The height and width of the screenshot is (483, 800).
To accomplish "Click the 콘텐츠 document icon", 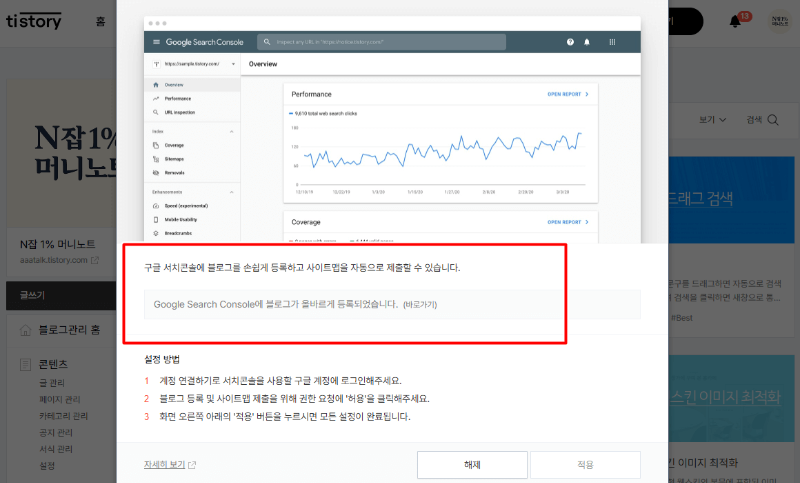I will [25, 364].
